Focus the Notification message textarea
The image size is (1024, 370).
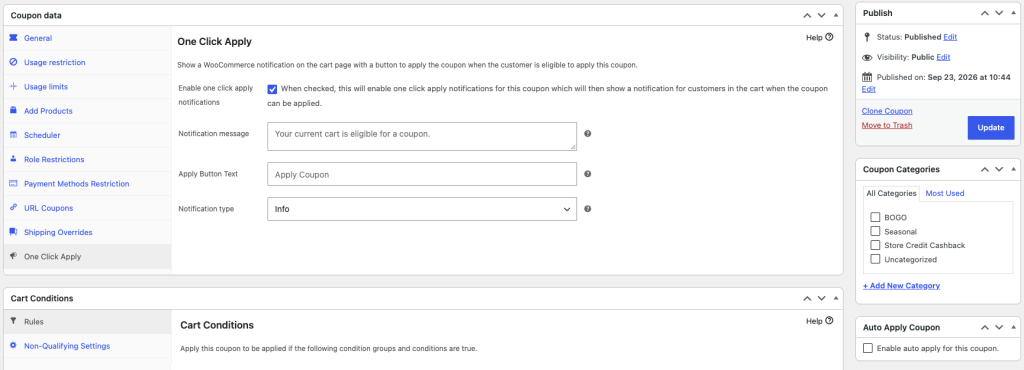pyautogui.click(x=422, y=136)
